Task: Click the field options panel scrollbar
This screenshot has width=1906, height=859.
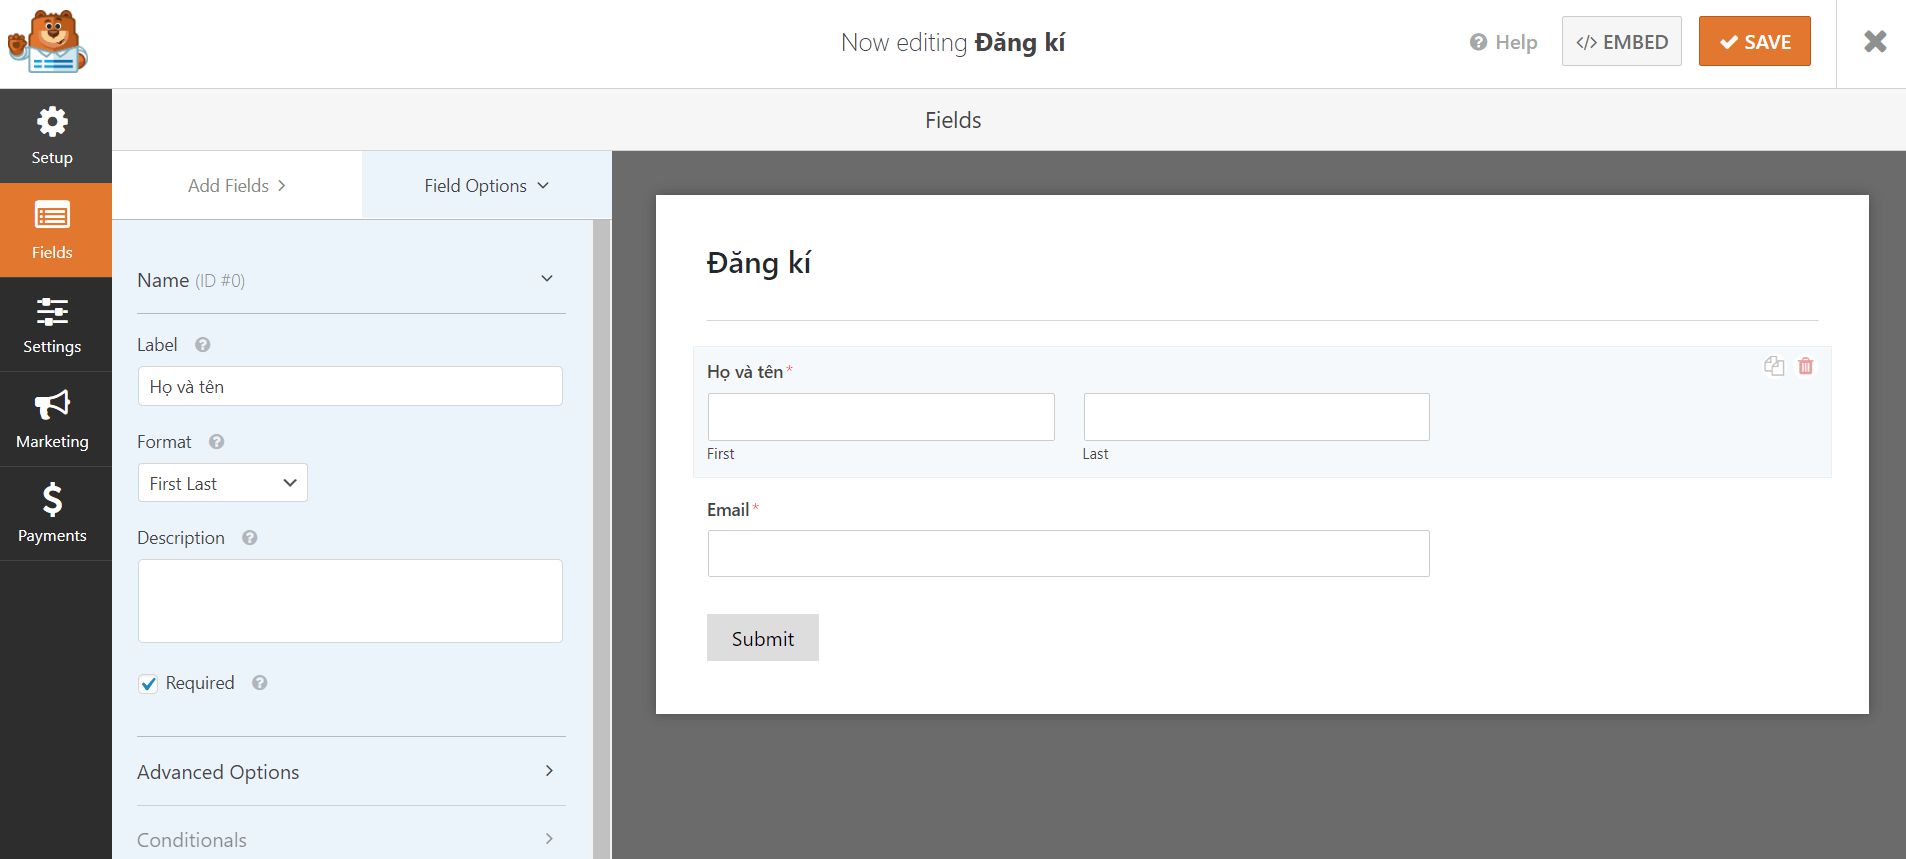Action: tap(601, 538)
